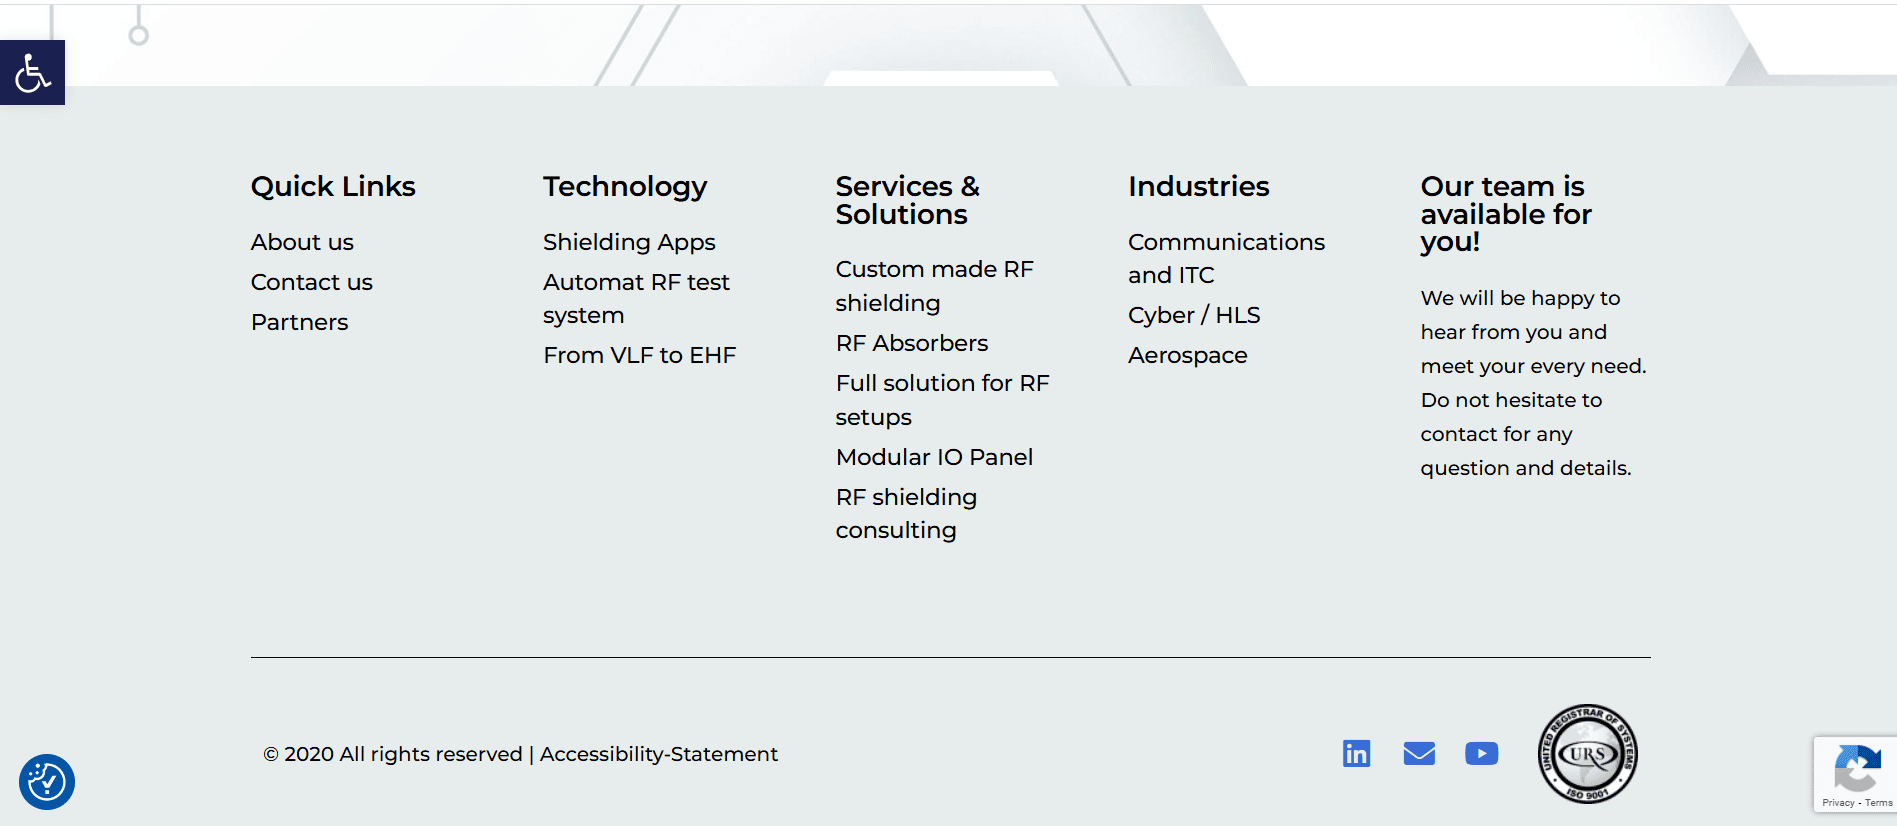Click the reCAPTCHA Privacy link
Screen dimensions: 1897x826
(x=1838, y=803)
